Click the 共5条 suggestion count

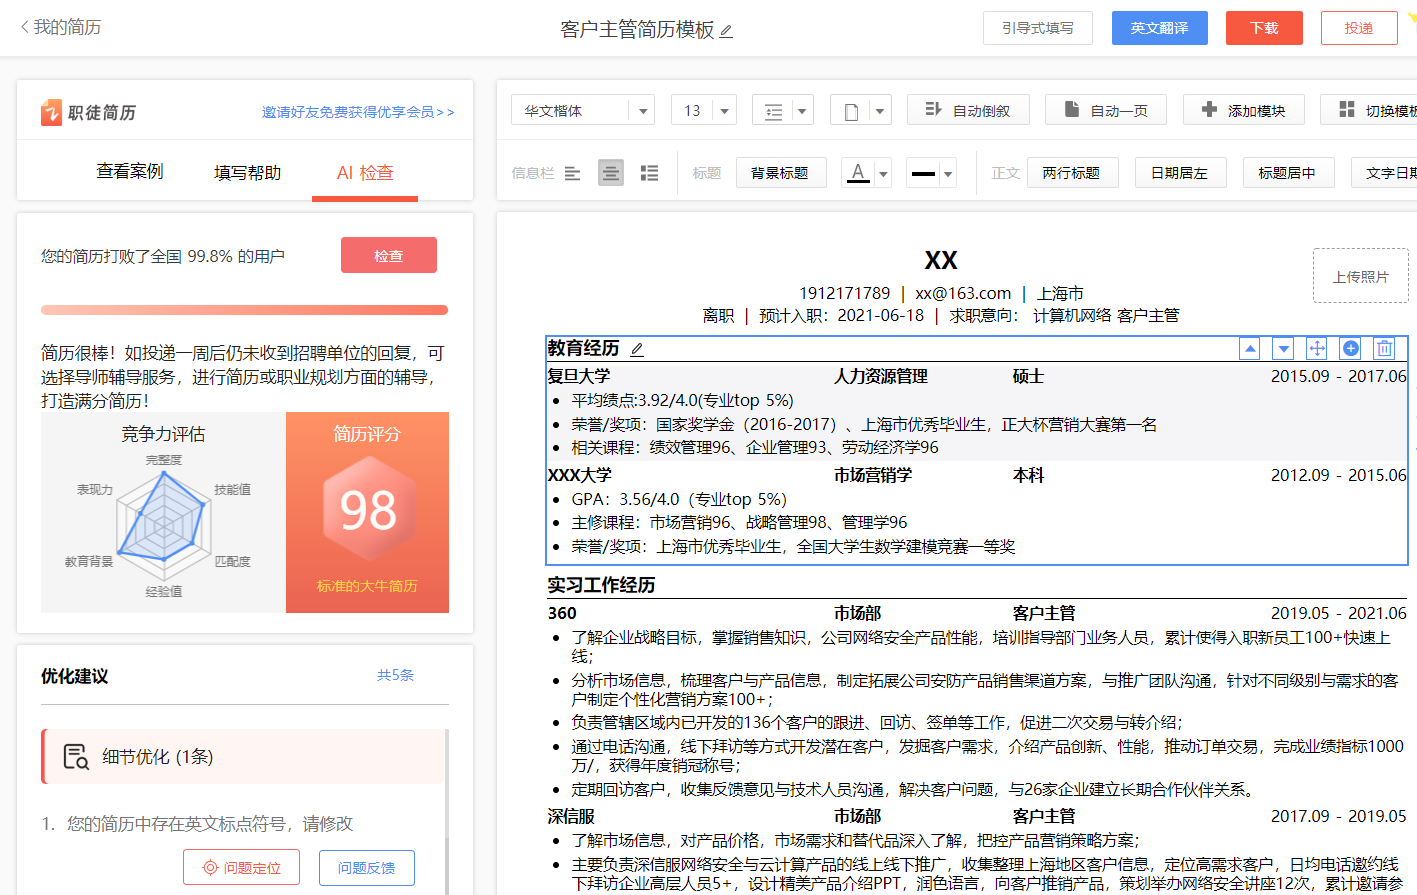click(395, 675)
